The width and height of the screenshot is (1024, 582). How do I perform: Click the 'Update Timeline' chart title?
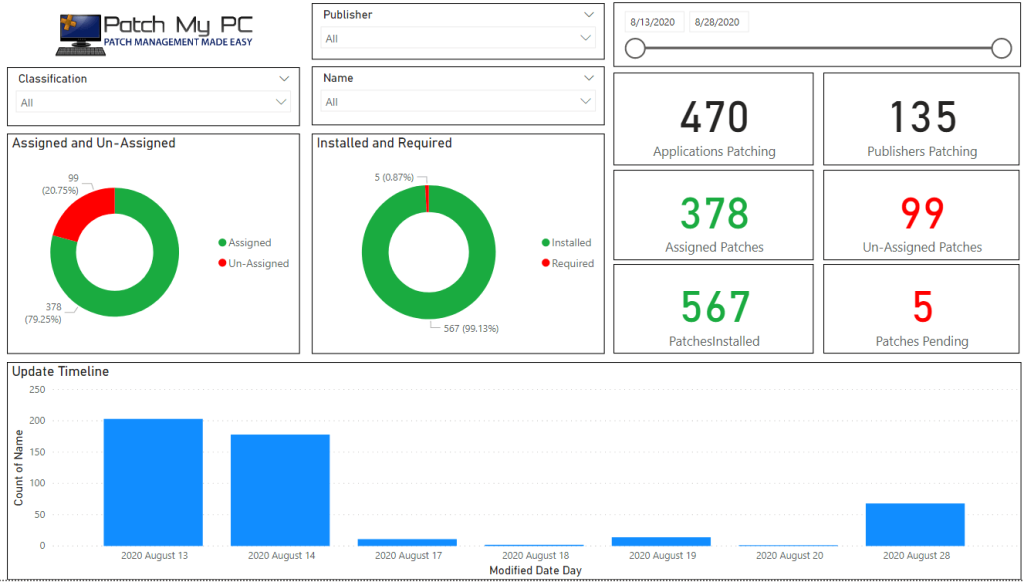[61, 372]
